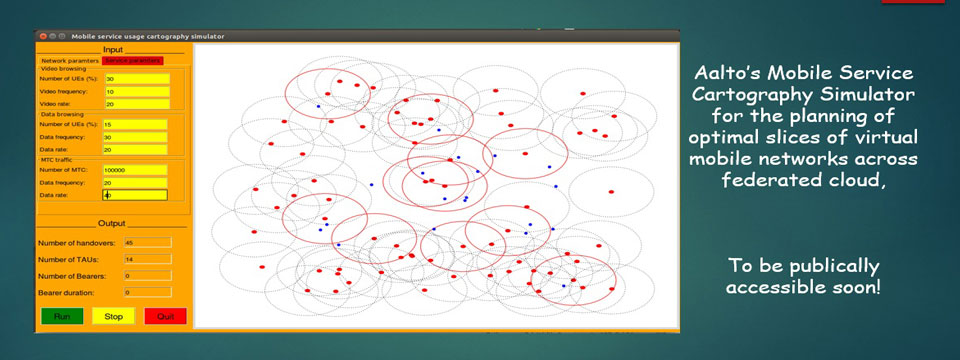Image resolution: width=960 pixels, height=360 pixels.
Task: Close the simulator window with red button
Action: tap(43, 36)
